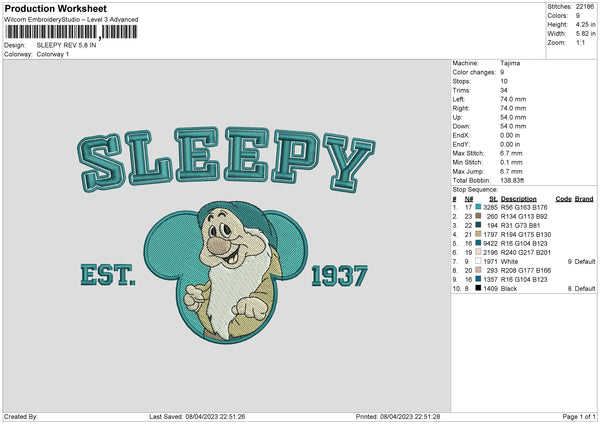Click the Printed timestamp in footer

(398, 416)
